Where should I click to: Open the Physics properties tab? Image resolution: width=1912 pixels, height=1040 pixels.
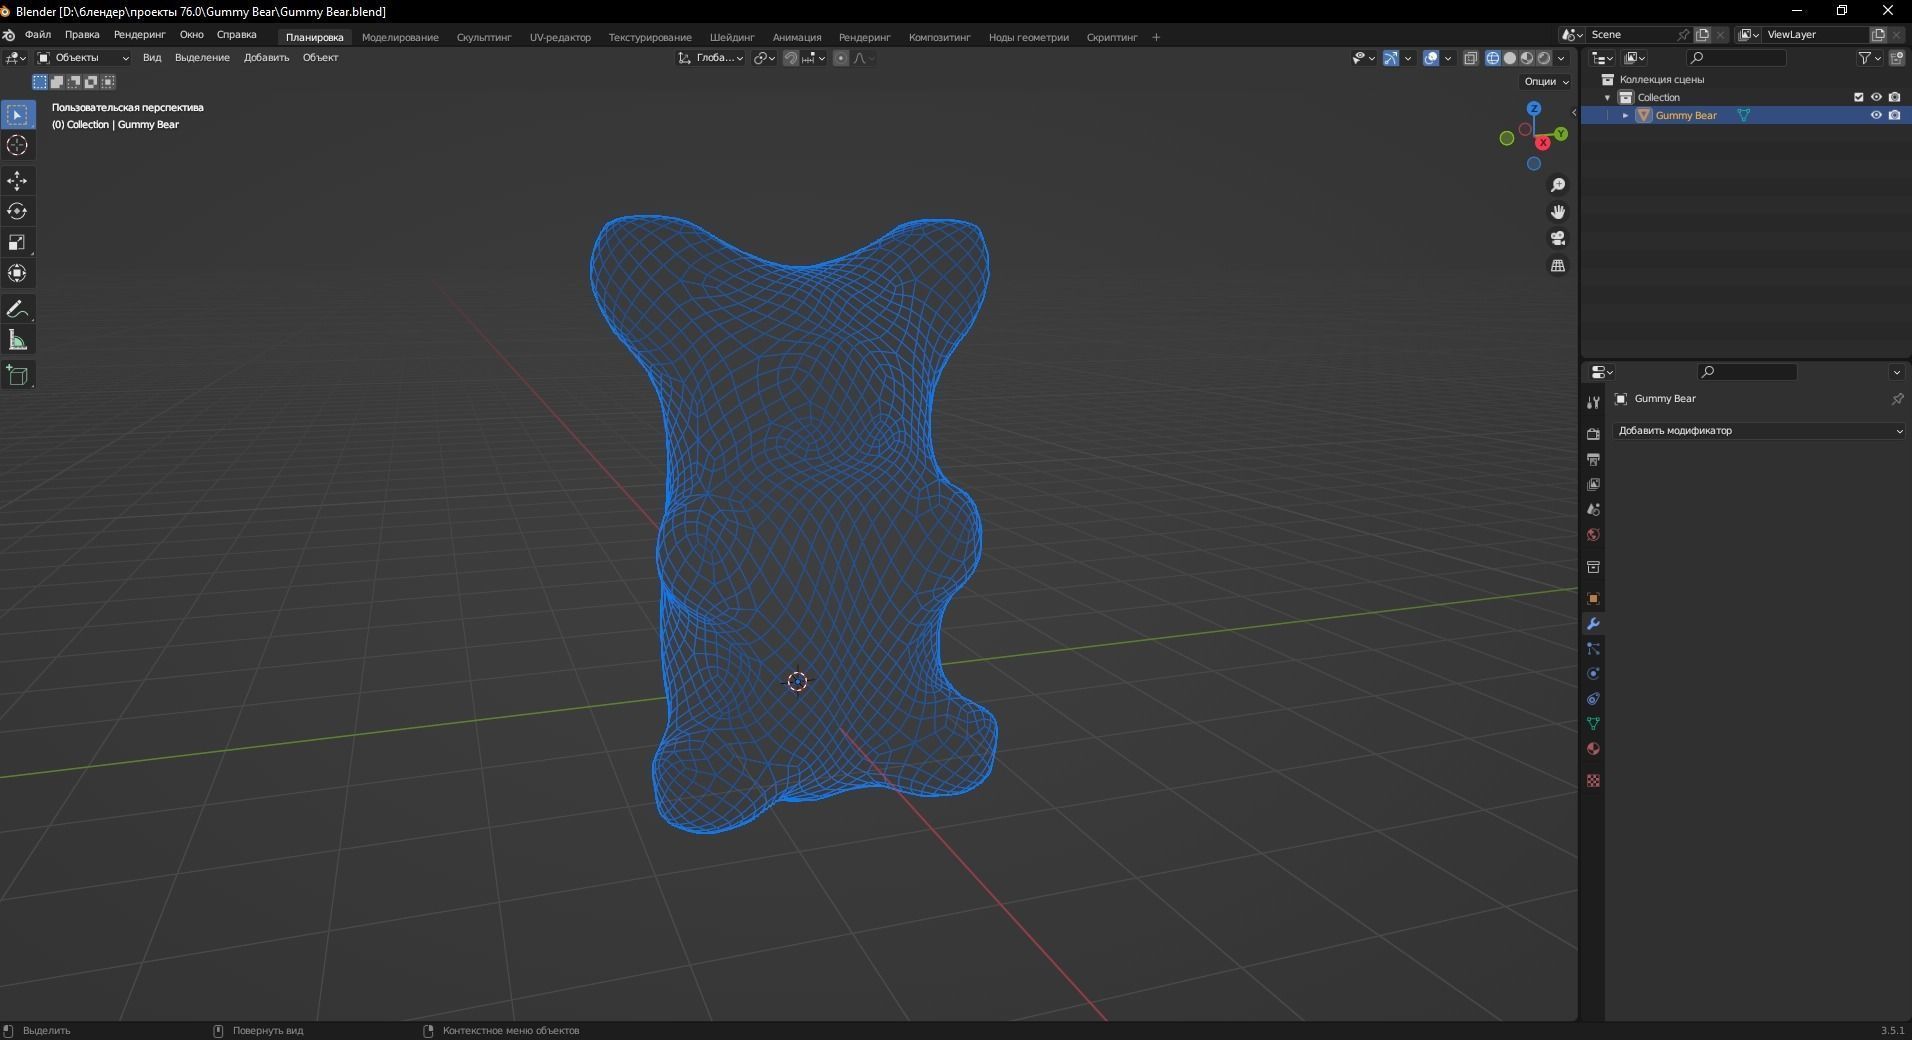point(1593,674)
